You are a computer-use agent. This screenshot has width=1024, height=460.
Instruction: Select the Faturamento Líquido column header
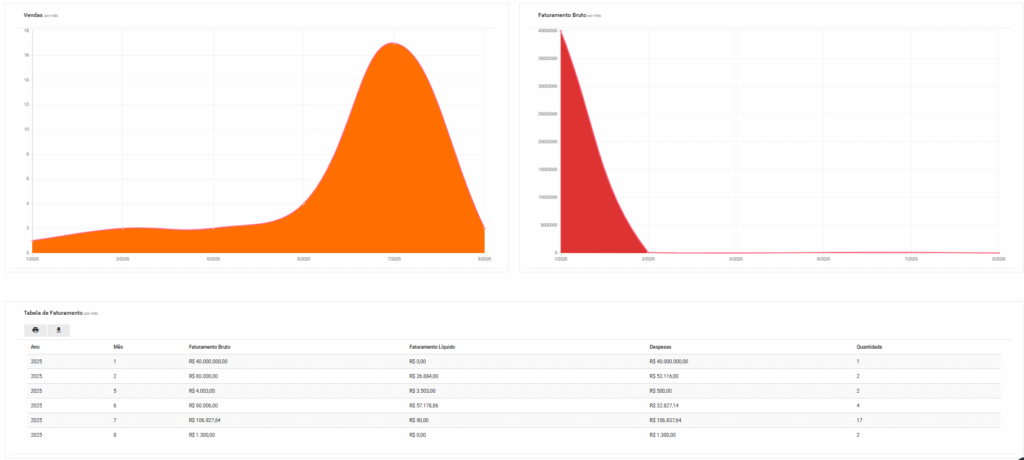point(432,347)
